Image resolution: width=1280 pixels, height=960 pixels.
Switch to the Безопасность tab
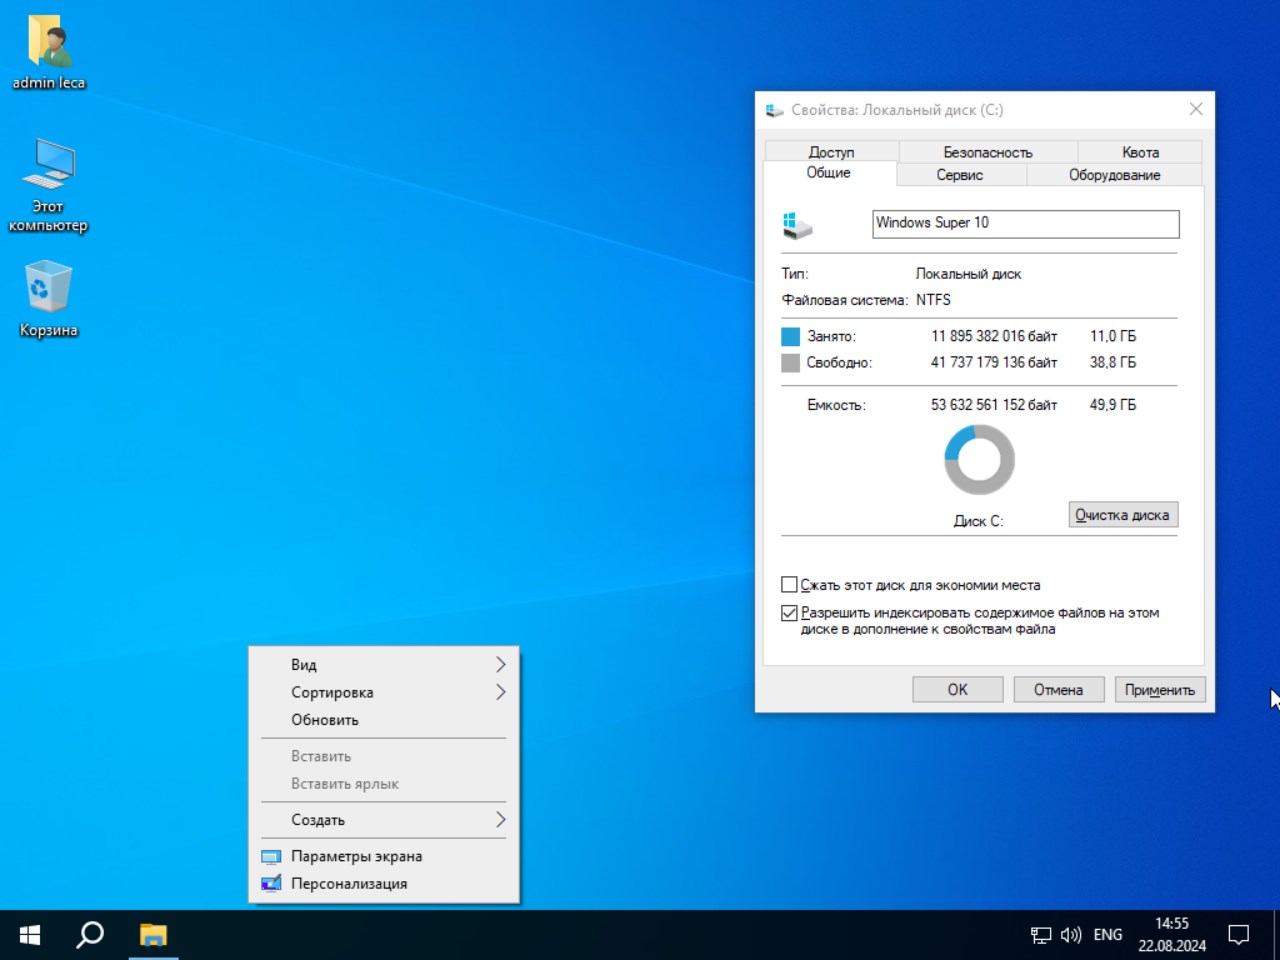[987, 152]
